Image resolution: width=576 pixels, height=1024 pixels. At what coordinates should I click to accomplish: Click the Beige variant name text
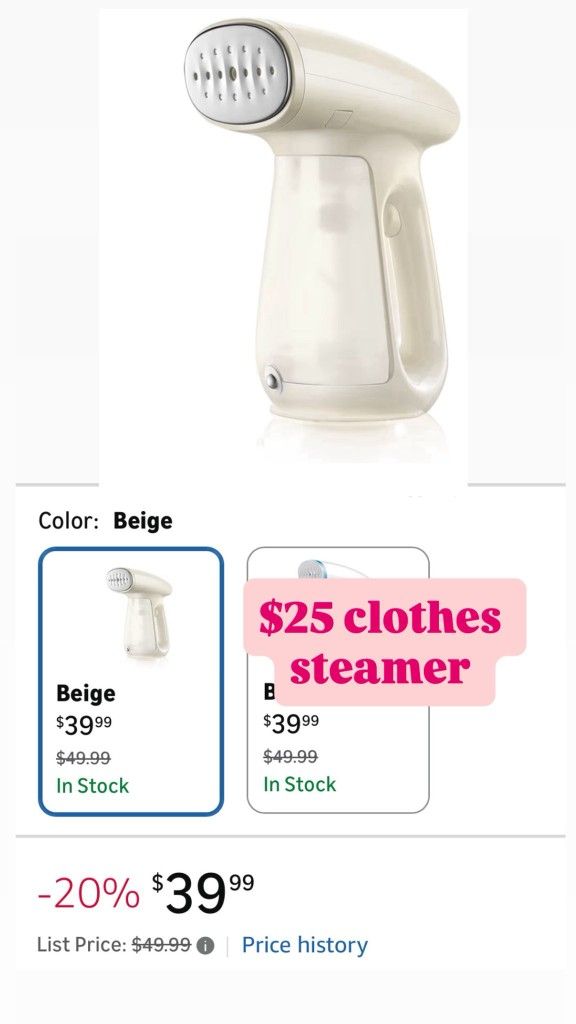tap(87, 693)
